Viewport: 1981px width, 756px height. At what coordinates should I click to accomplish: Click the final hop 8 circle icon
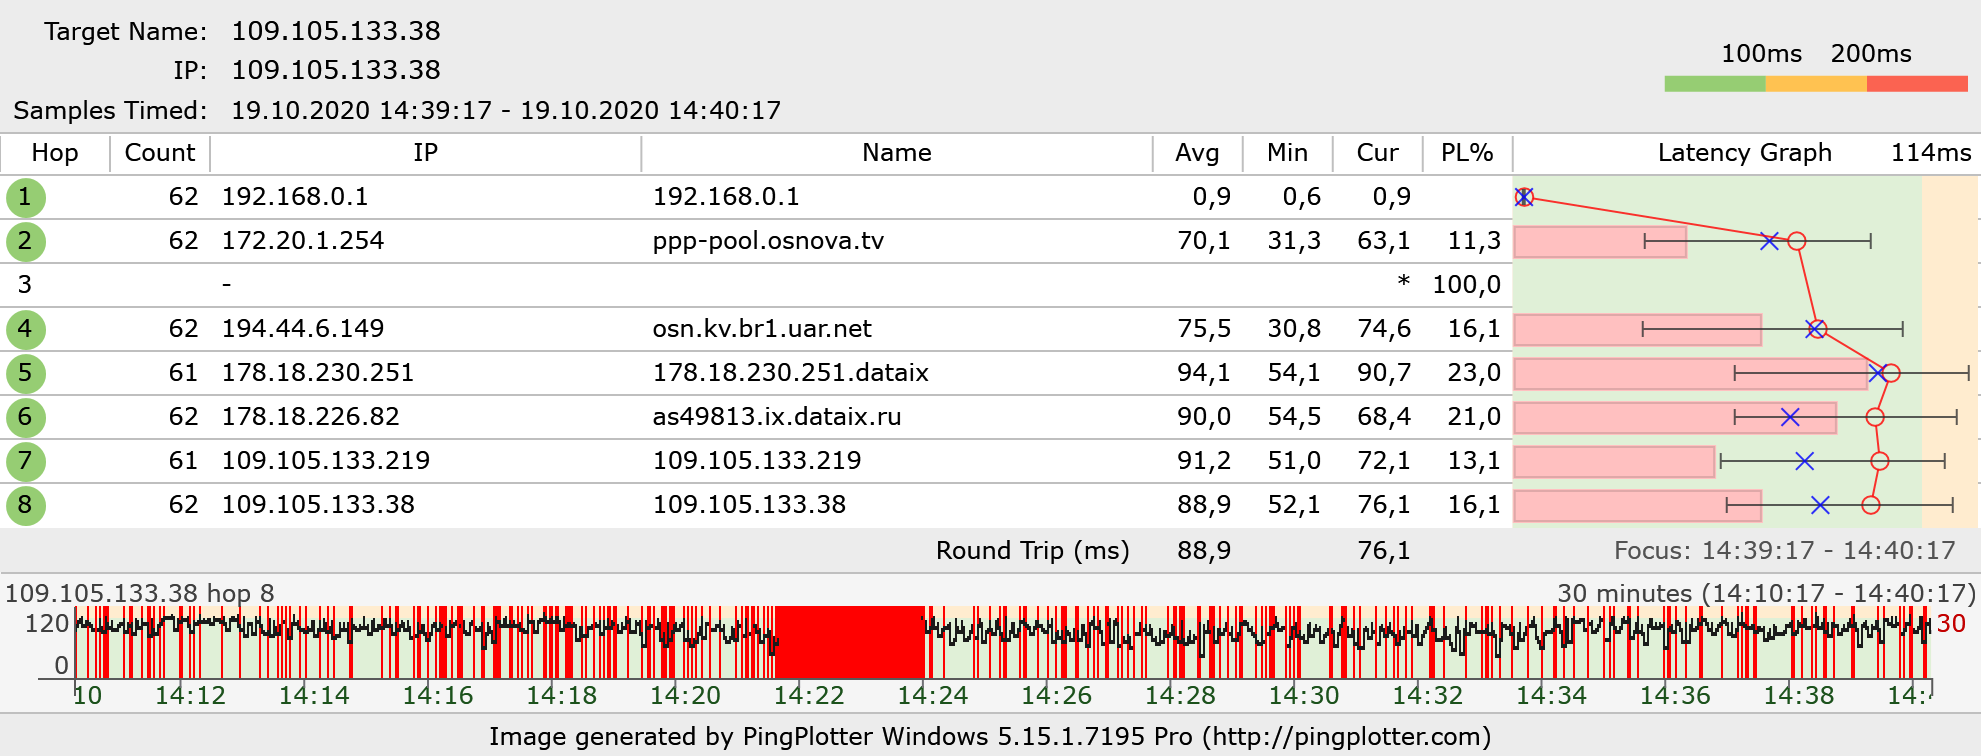pos(25,505)
